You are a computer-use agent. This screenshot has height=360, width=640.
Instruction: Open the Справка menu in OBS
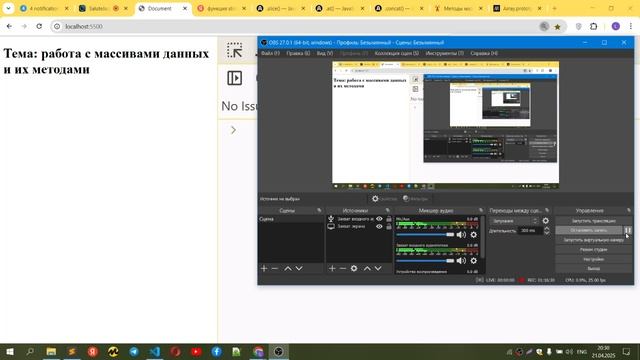pyautogui.click(x=484, y=53)
